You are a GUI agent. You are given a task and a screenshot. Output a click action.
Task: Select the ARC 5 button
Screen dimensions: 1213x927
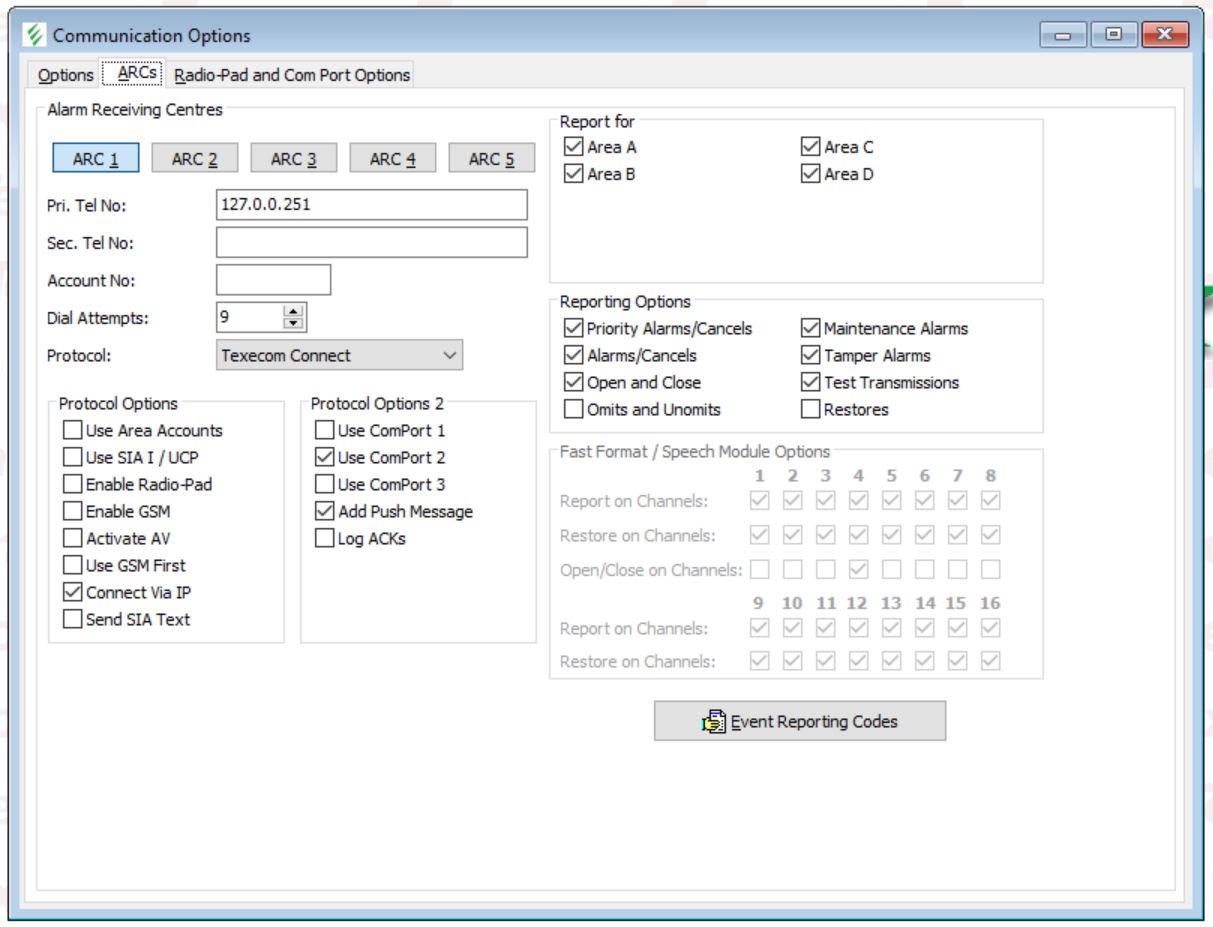pyautogui.click(x=491, y=160)
